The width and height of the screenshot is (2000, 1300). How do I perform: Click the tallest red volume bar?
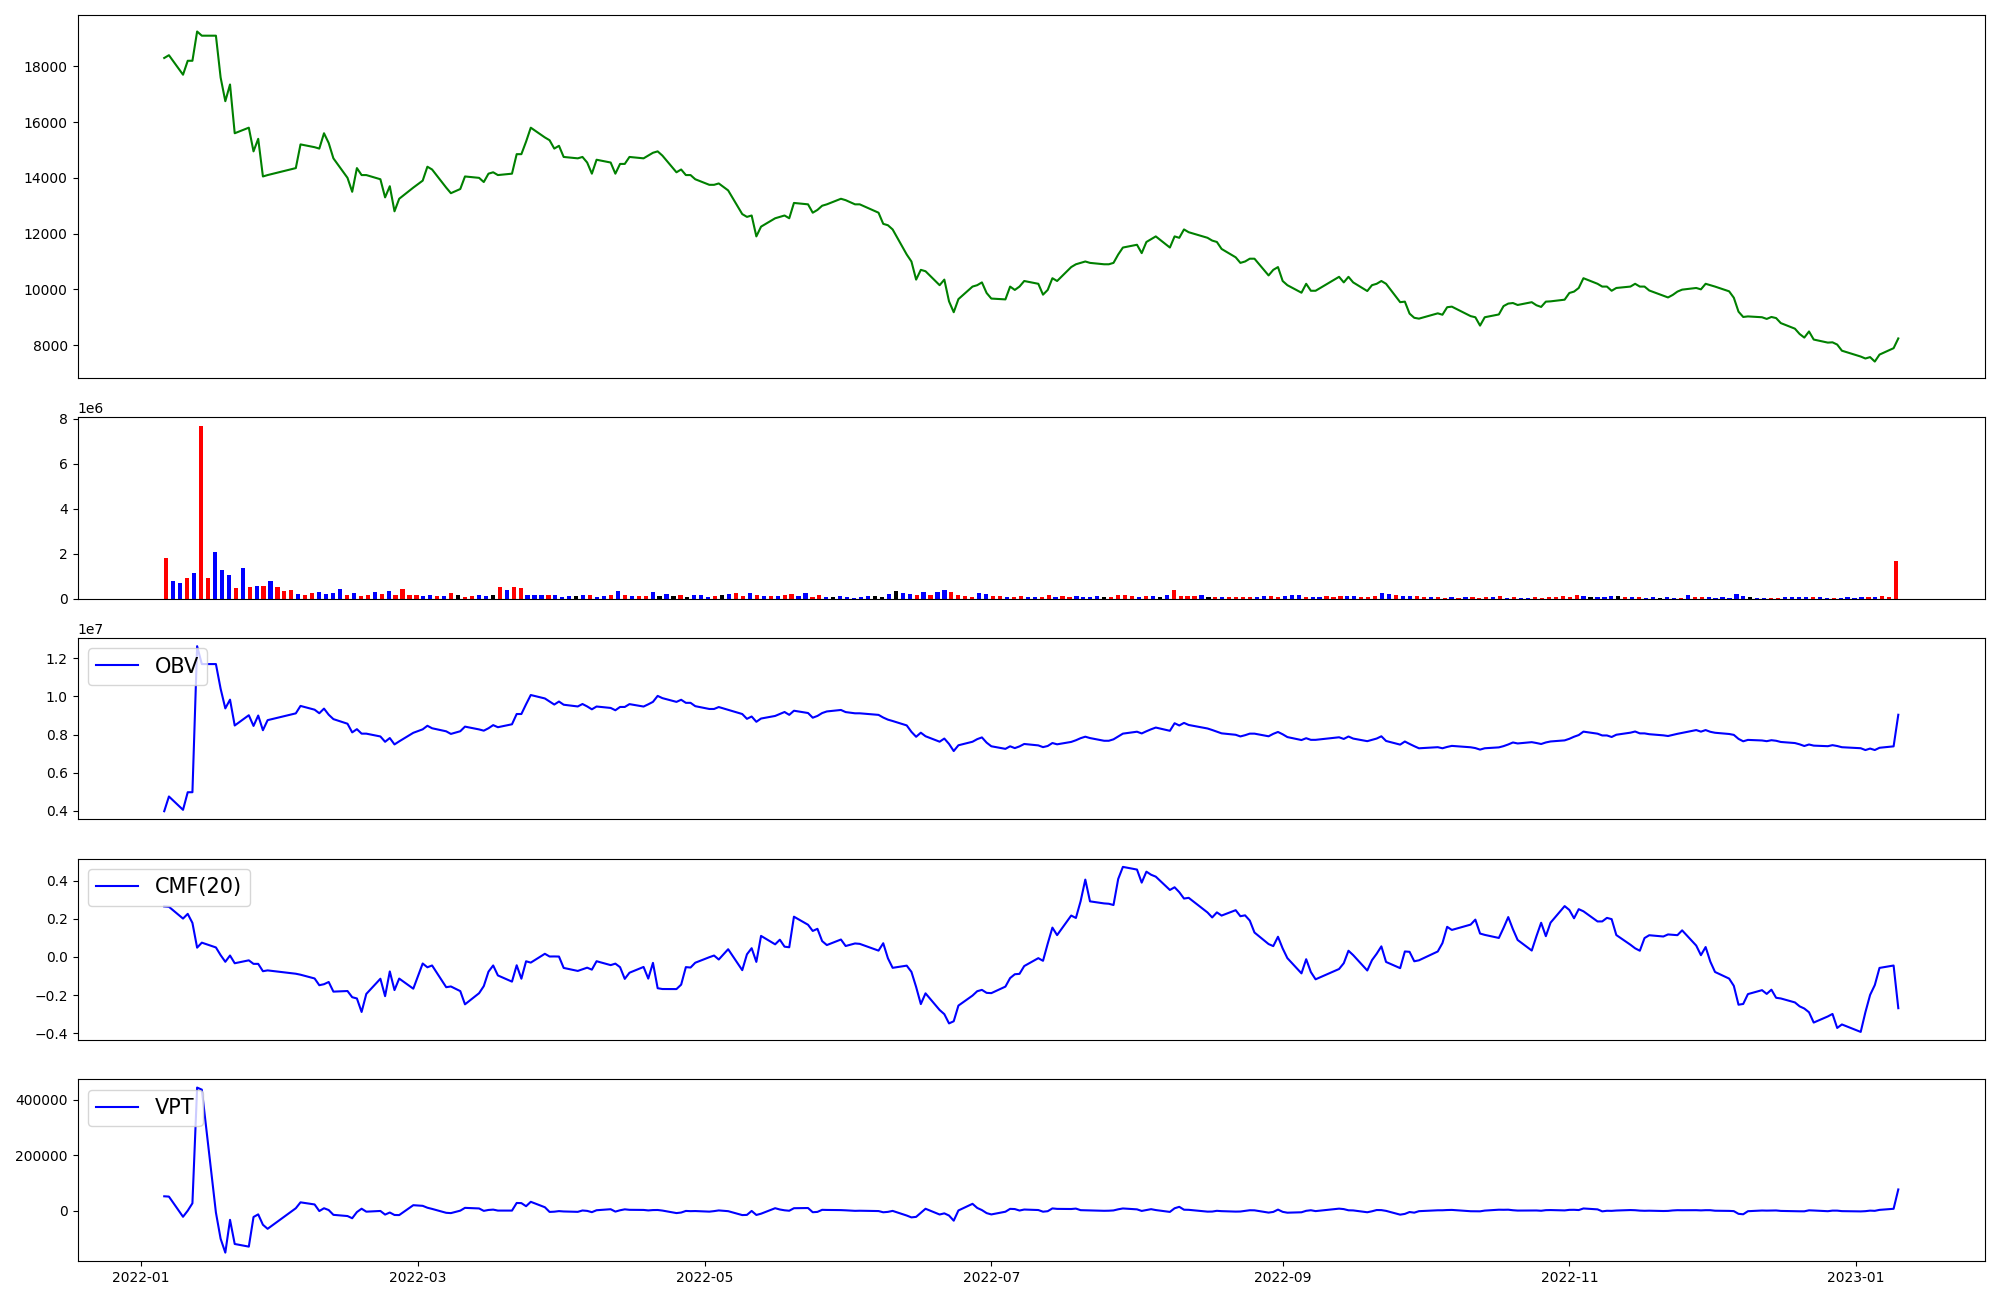[x=201, y=512]
